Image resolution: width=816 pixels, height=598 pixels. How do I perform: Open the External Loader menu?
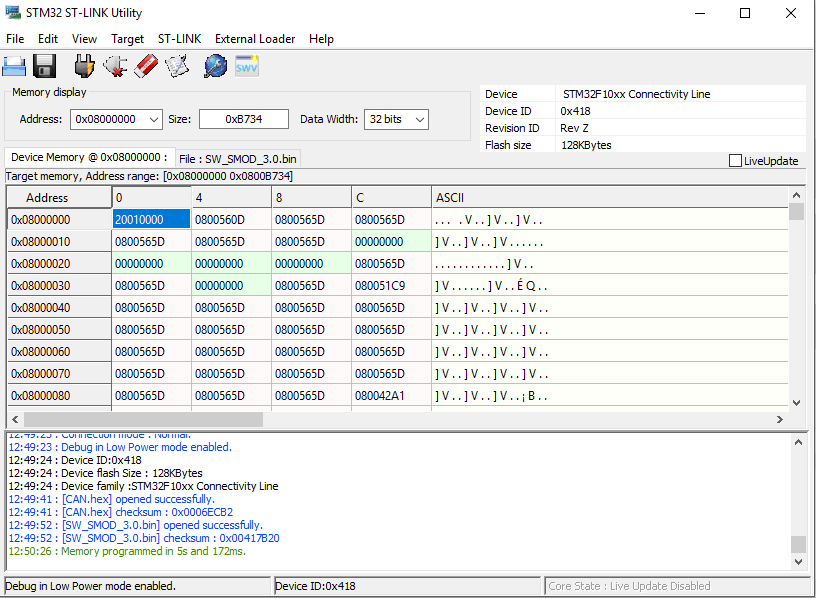tap(255, 39)
